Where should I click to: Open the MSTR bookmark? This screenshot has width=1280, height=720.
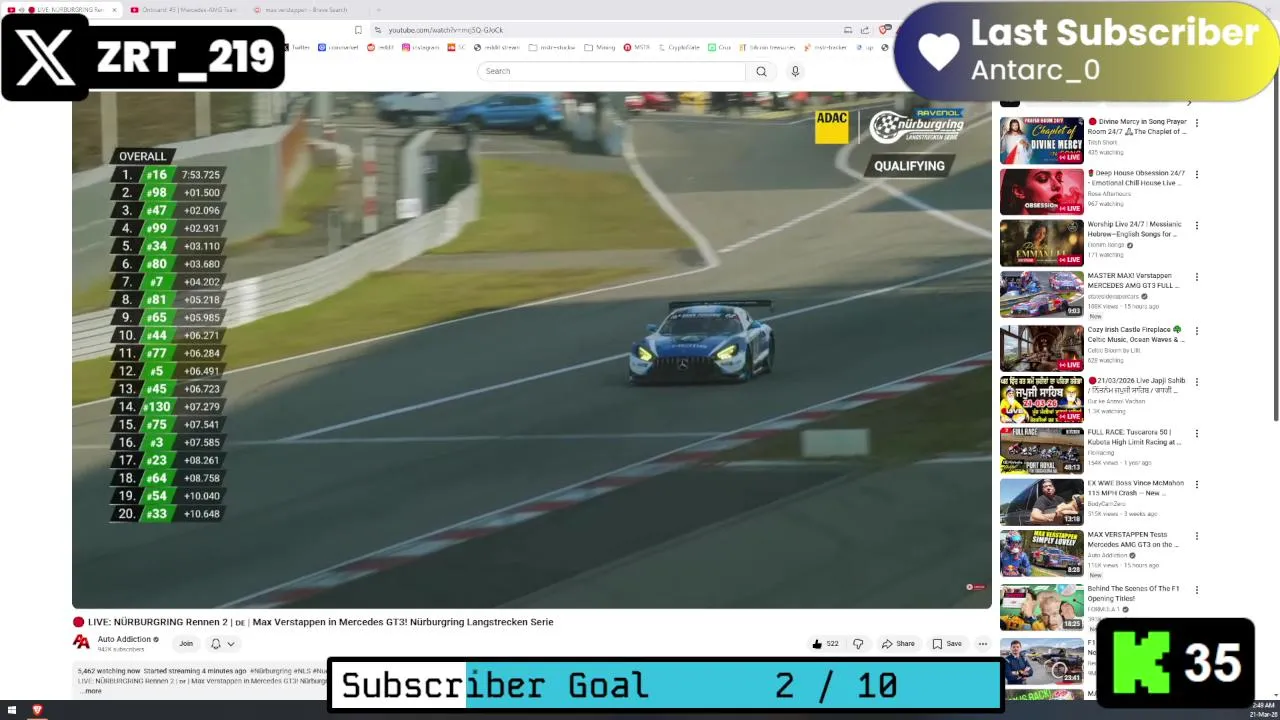click(x=636, y=47)
